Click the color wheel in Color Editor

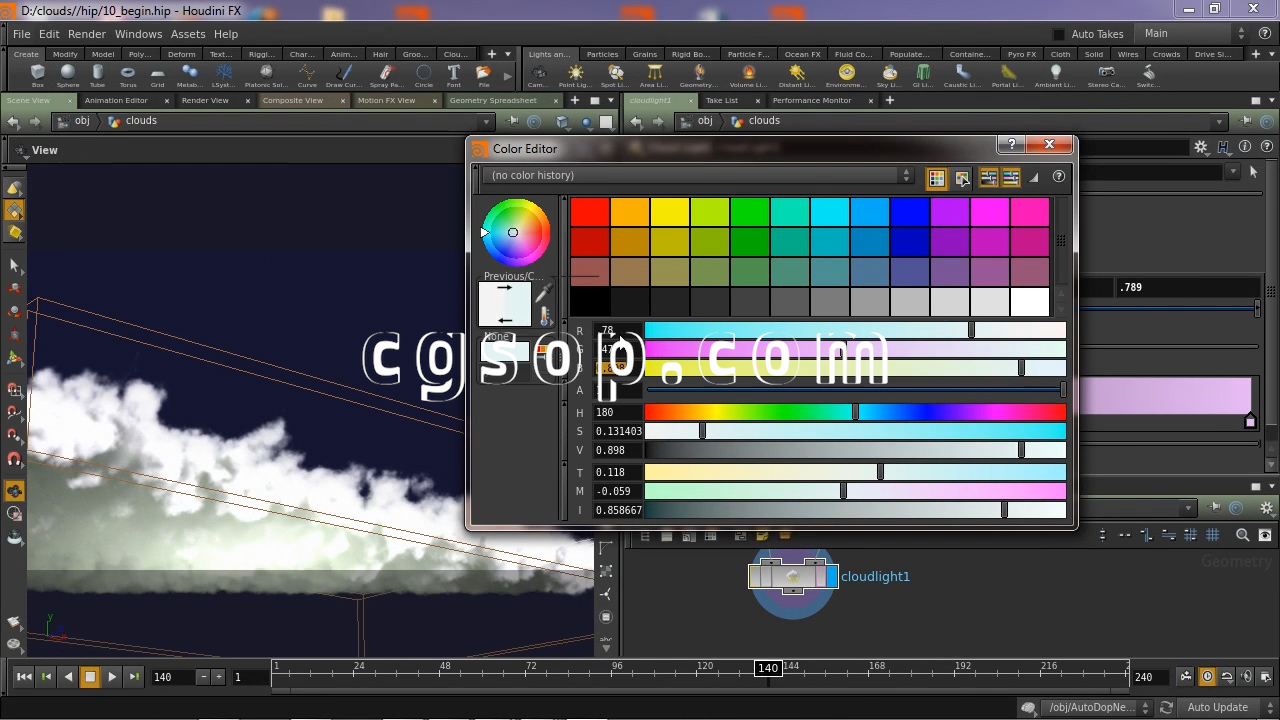point(516,233)
